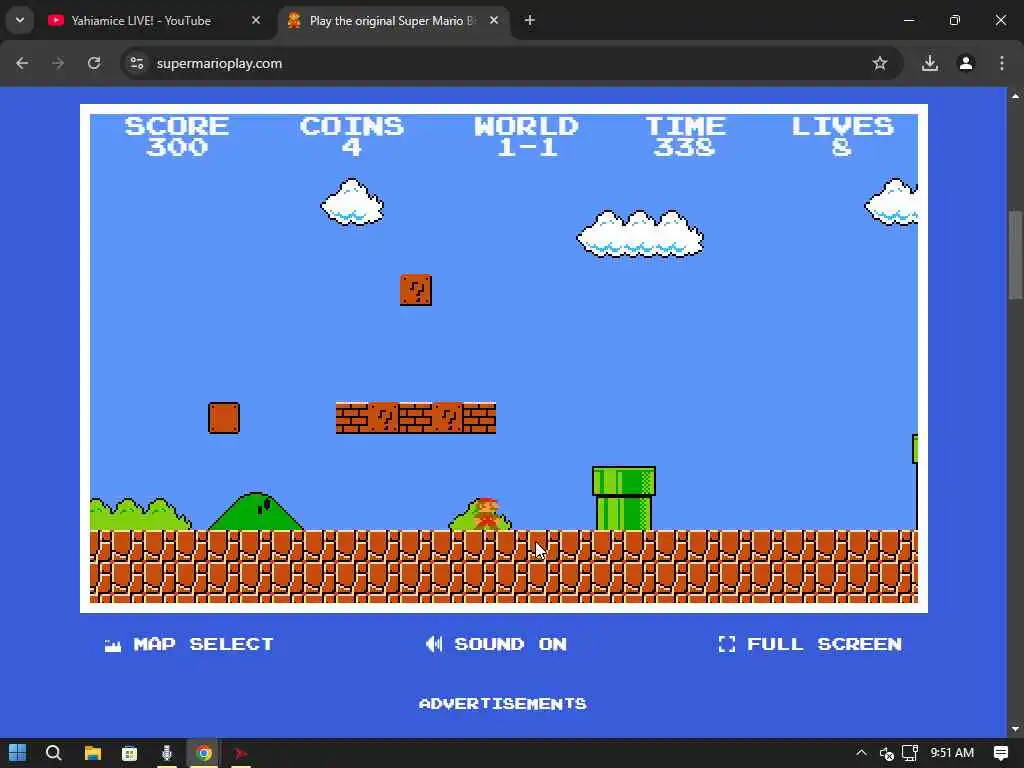Image resolution: width=1024 pixels, height=768 pixels.
Task: Open the notification center icon
Action: 1000,753
